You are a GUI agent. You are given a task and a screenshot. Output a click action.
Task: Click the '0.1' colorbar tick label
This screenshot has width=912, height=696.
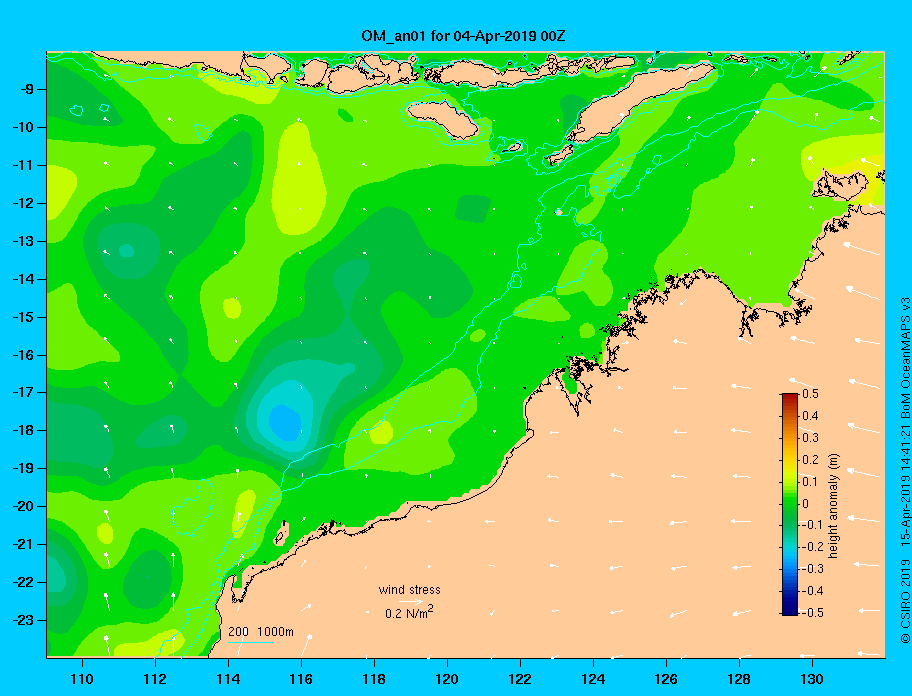(810, 481)
